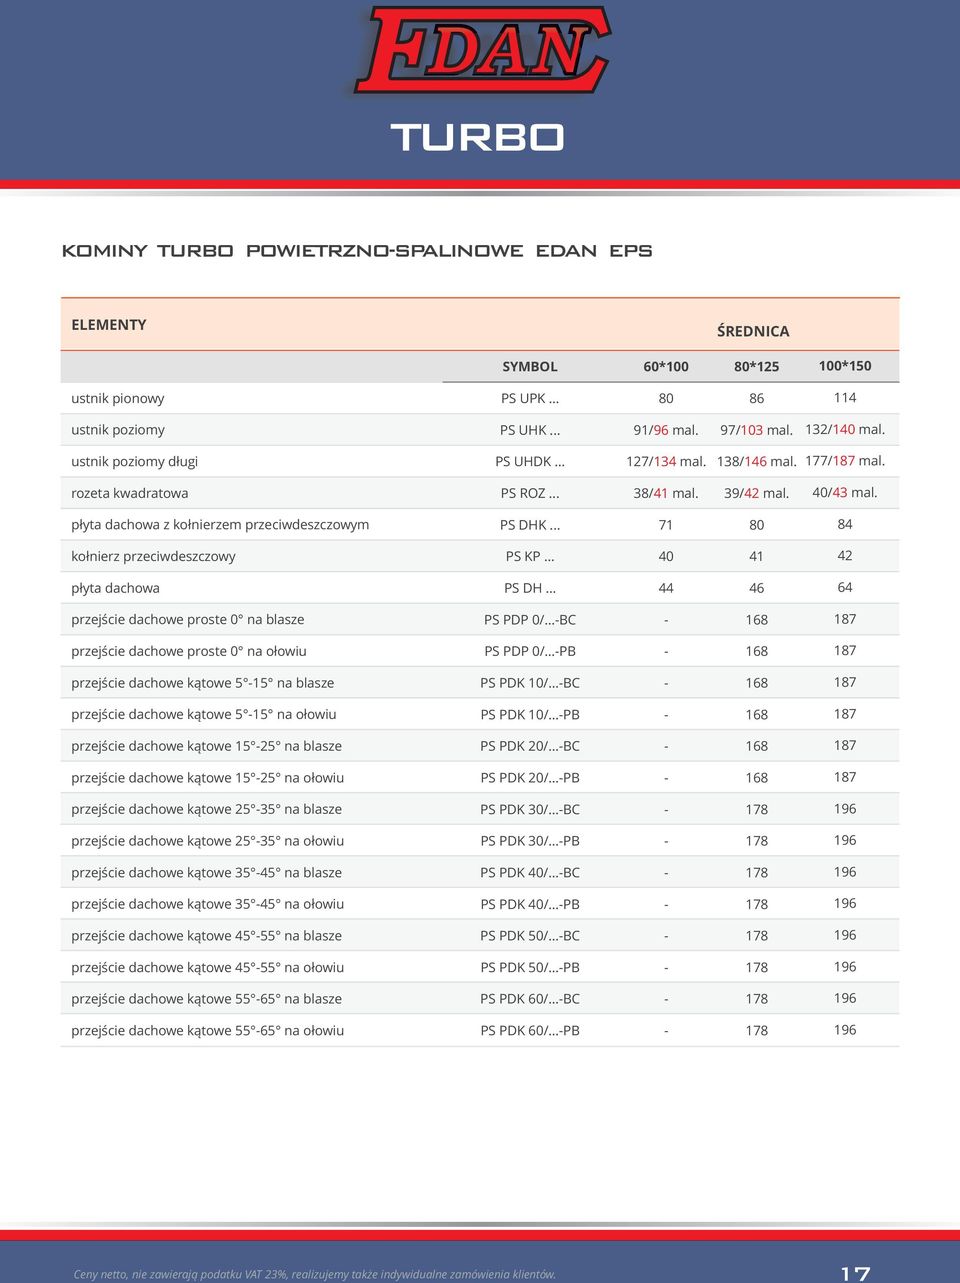The width and height of the screenshot is (960, 1283).
Task: Click value 42 in PS KP row
Action: coord(845,555)
